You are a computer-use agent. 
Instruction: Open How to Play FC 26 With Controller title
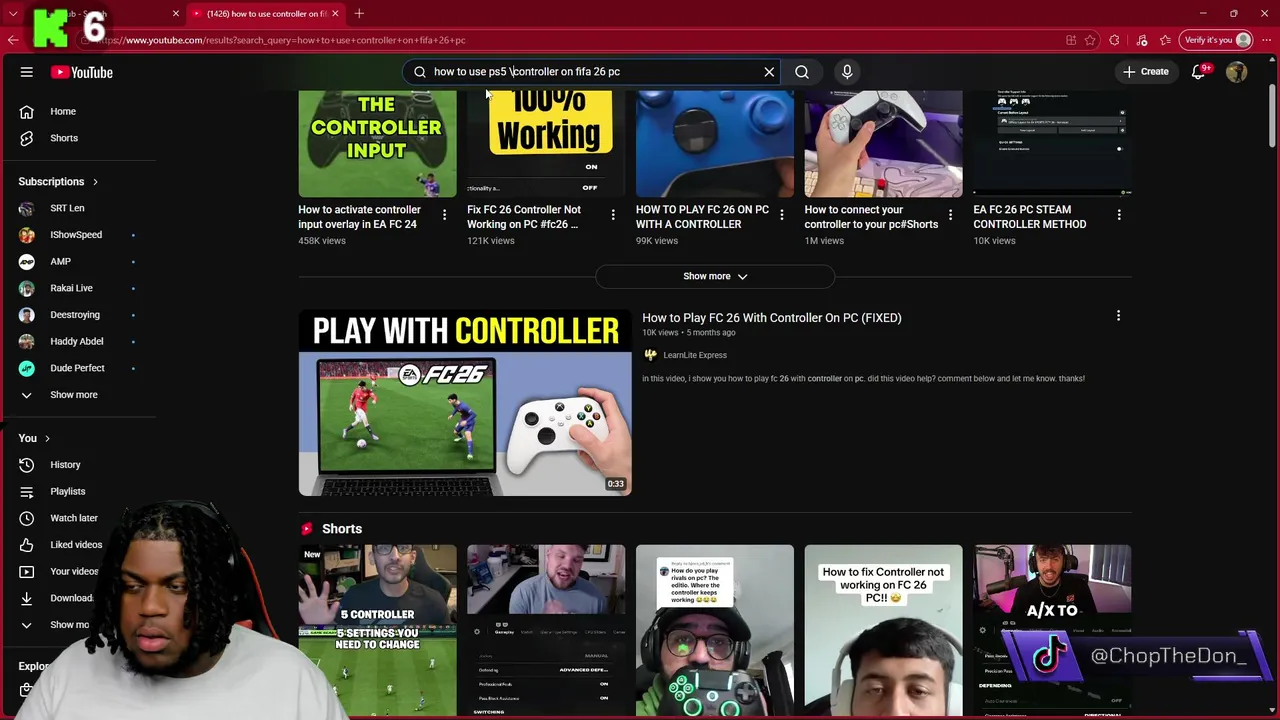(772, 318)
